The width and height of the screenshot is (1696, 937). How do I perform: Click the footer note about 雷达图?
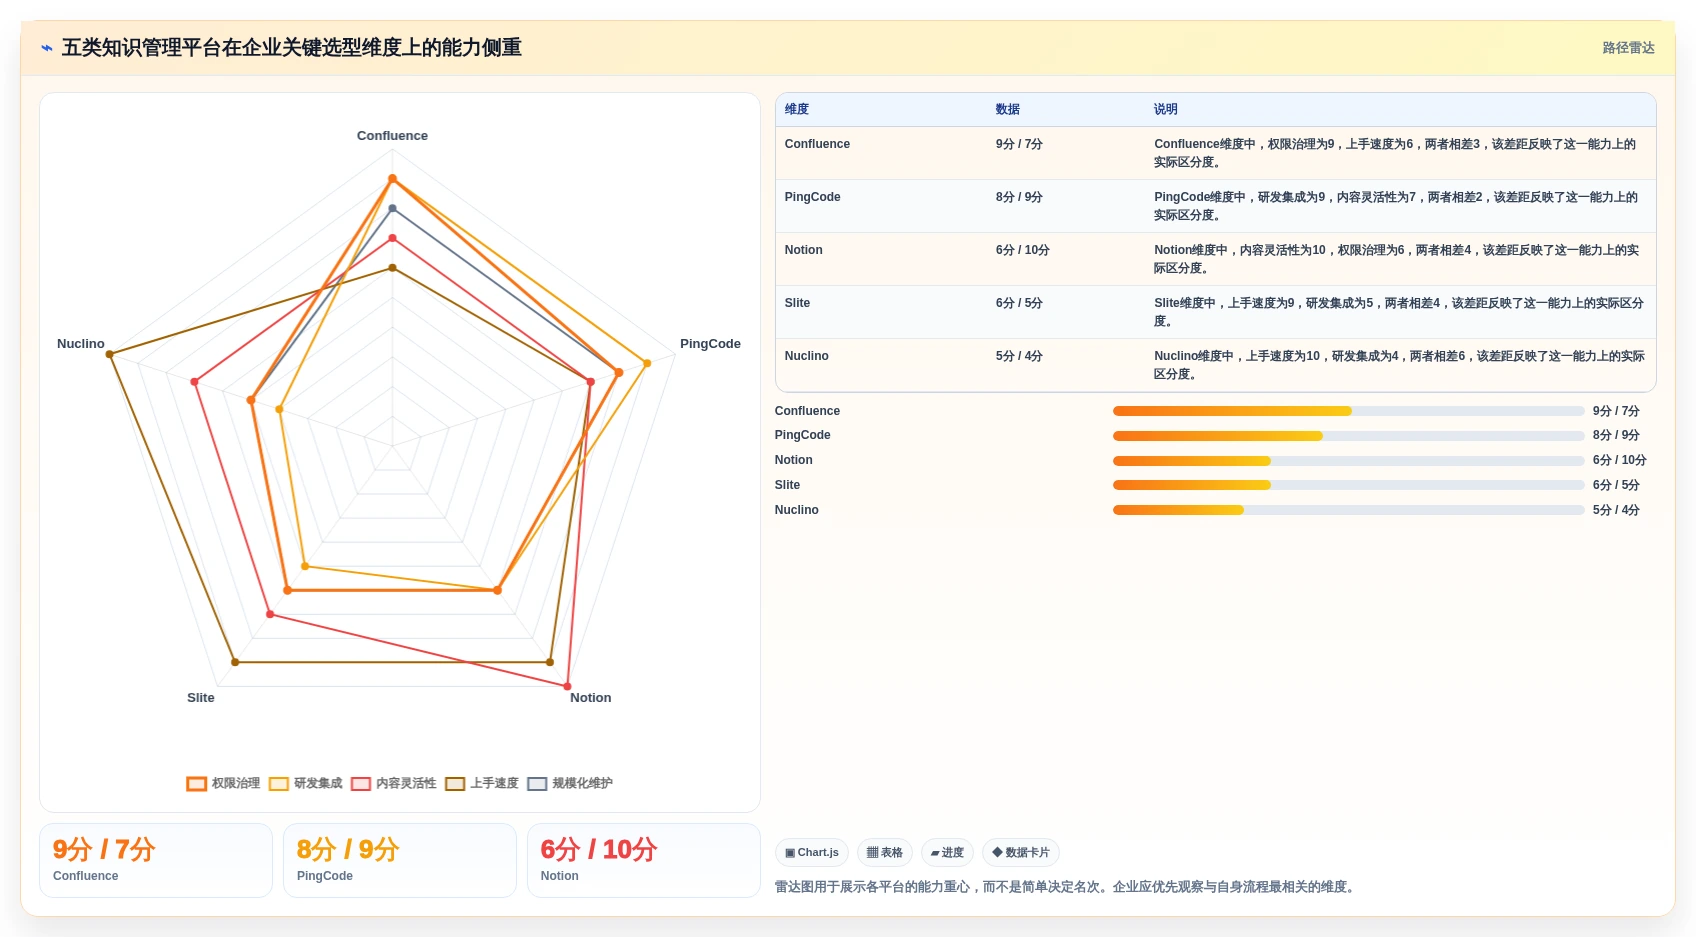point(1067,887)
